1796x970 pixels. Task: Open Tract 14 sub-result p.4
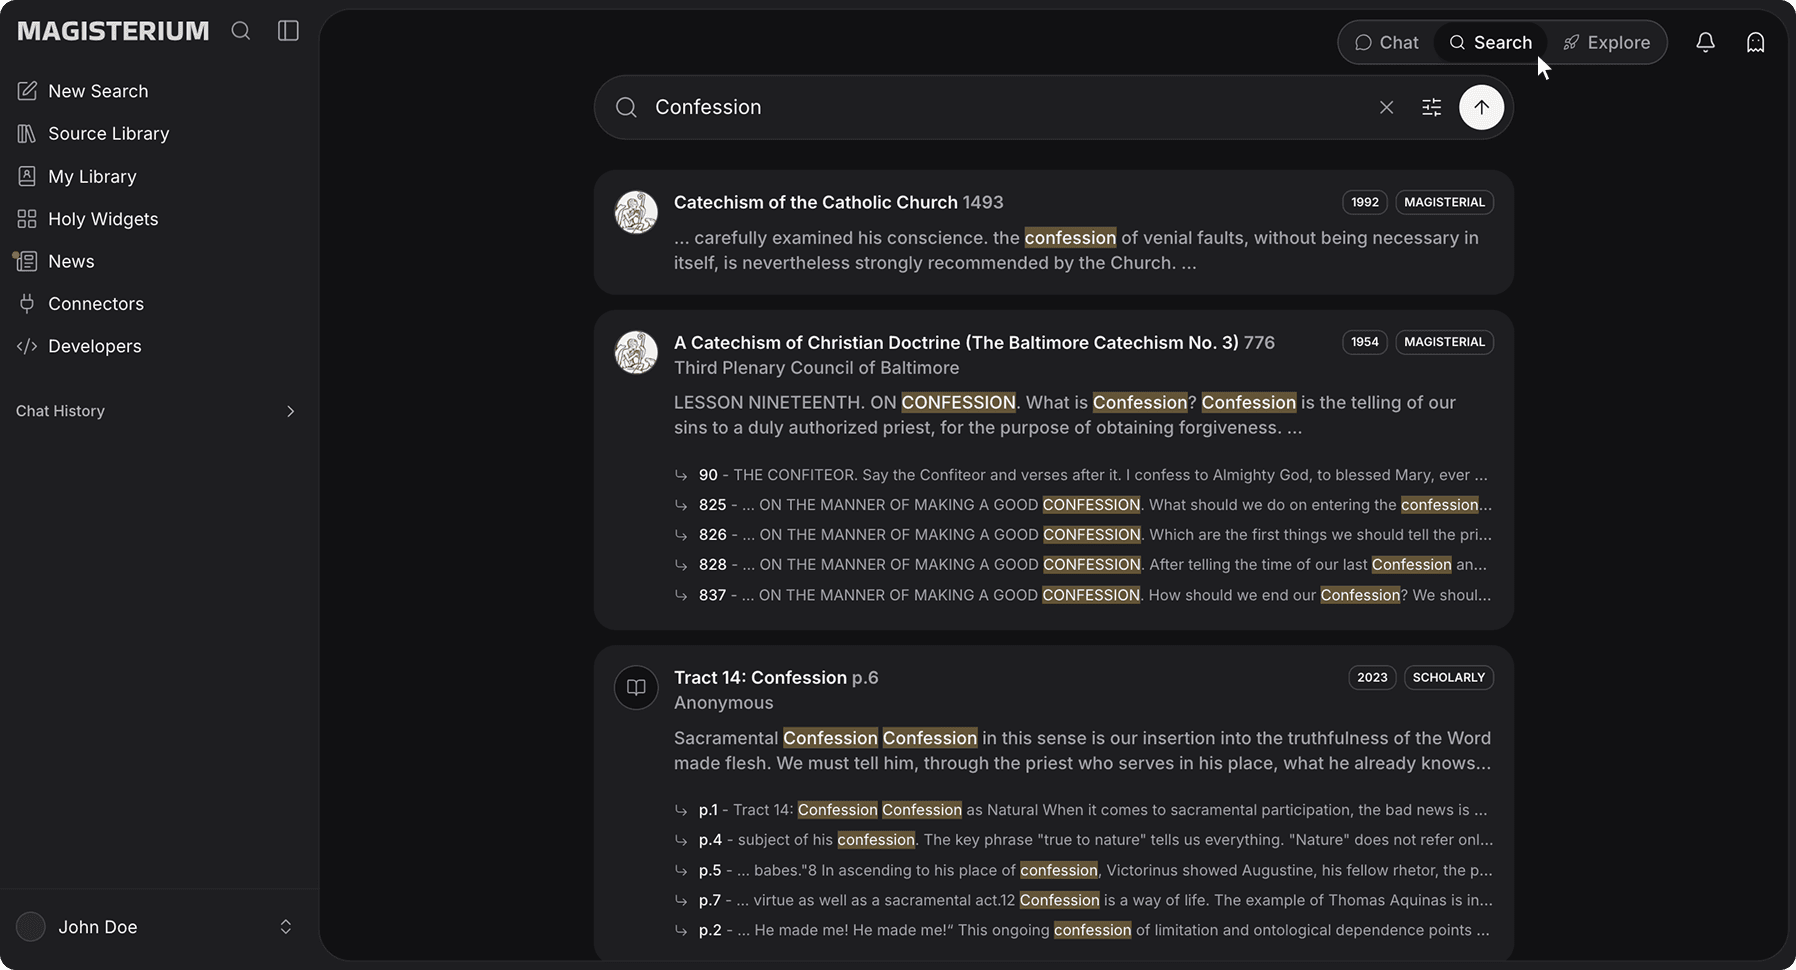1082,840
